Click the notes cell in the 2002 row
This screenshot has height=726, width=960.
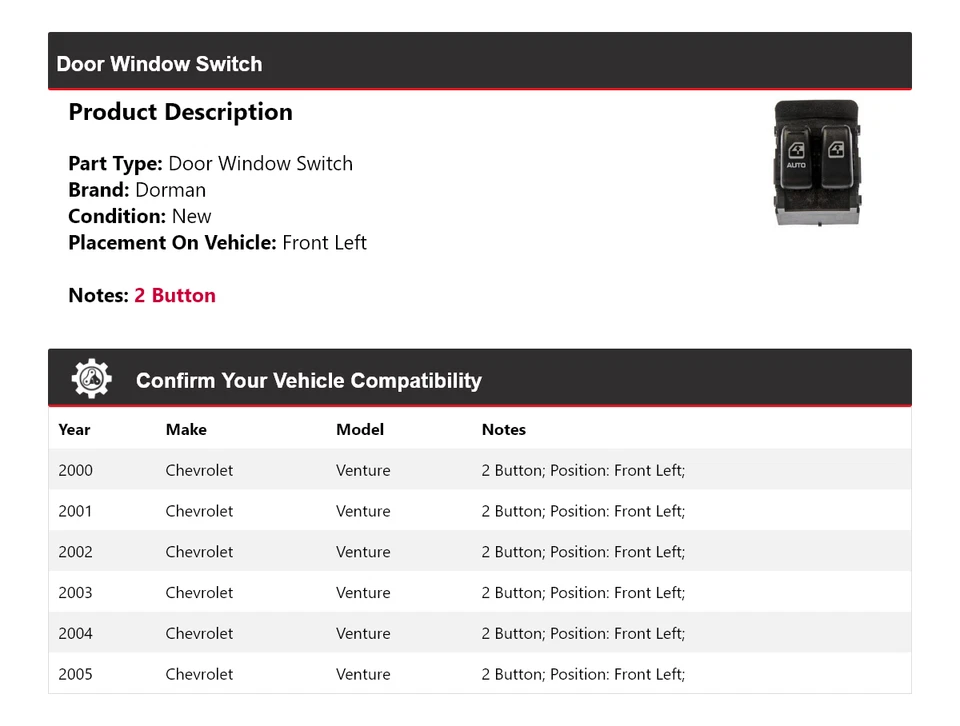583,552
